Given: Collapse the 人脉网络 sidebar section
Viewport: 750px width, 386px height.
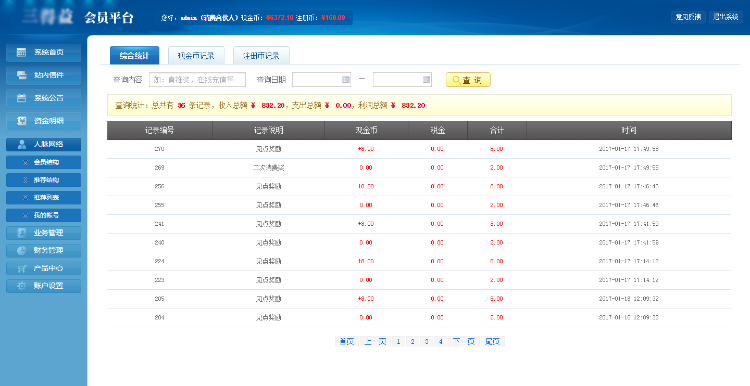Looking at the screenshot, I should tap(44, 144).
